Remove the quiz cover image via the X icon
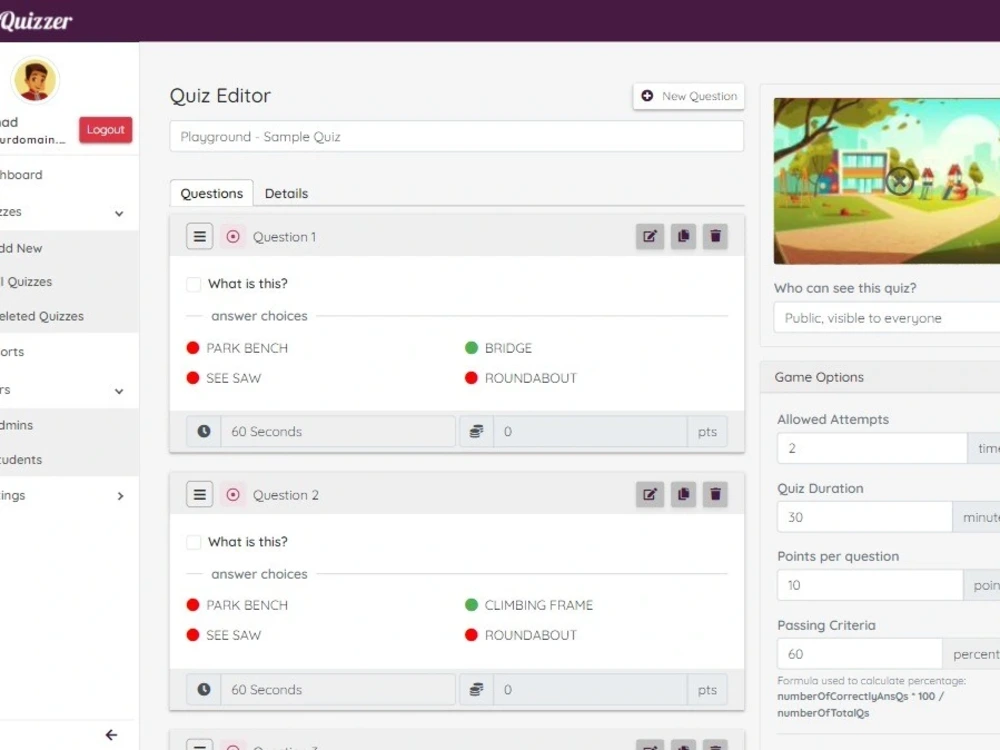The image size is (1000, 750). [x=899, y=181]
